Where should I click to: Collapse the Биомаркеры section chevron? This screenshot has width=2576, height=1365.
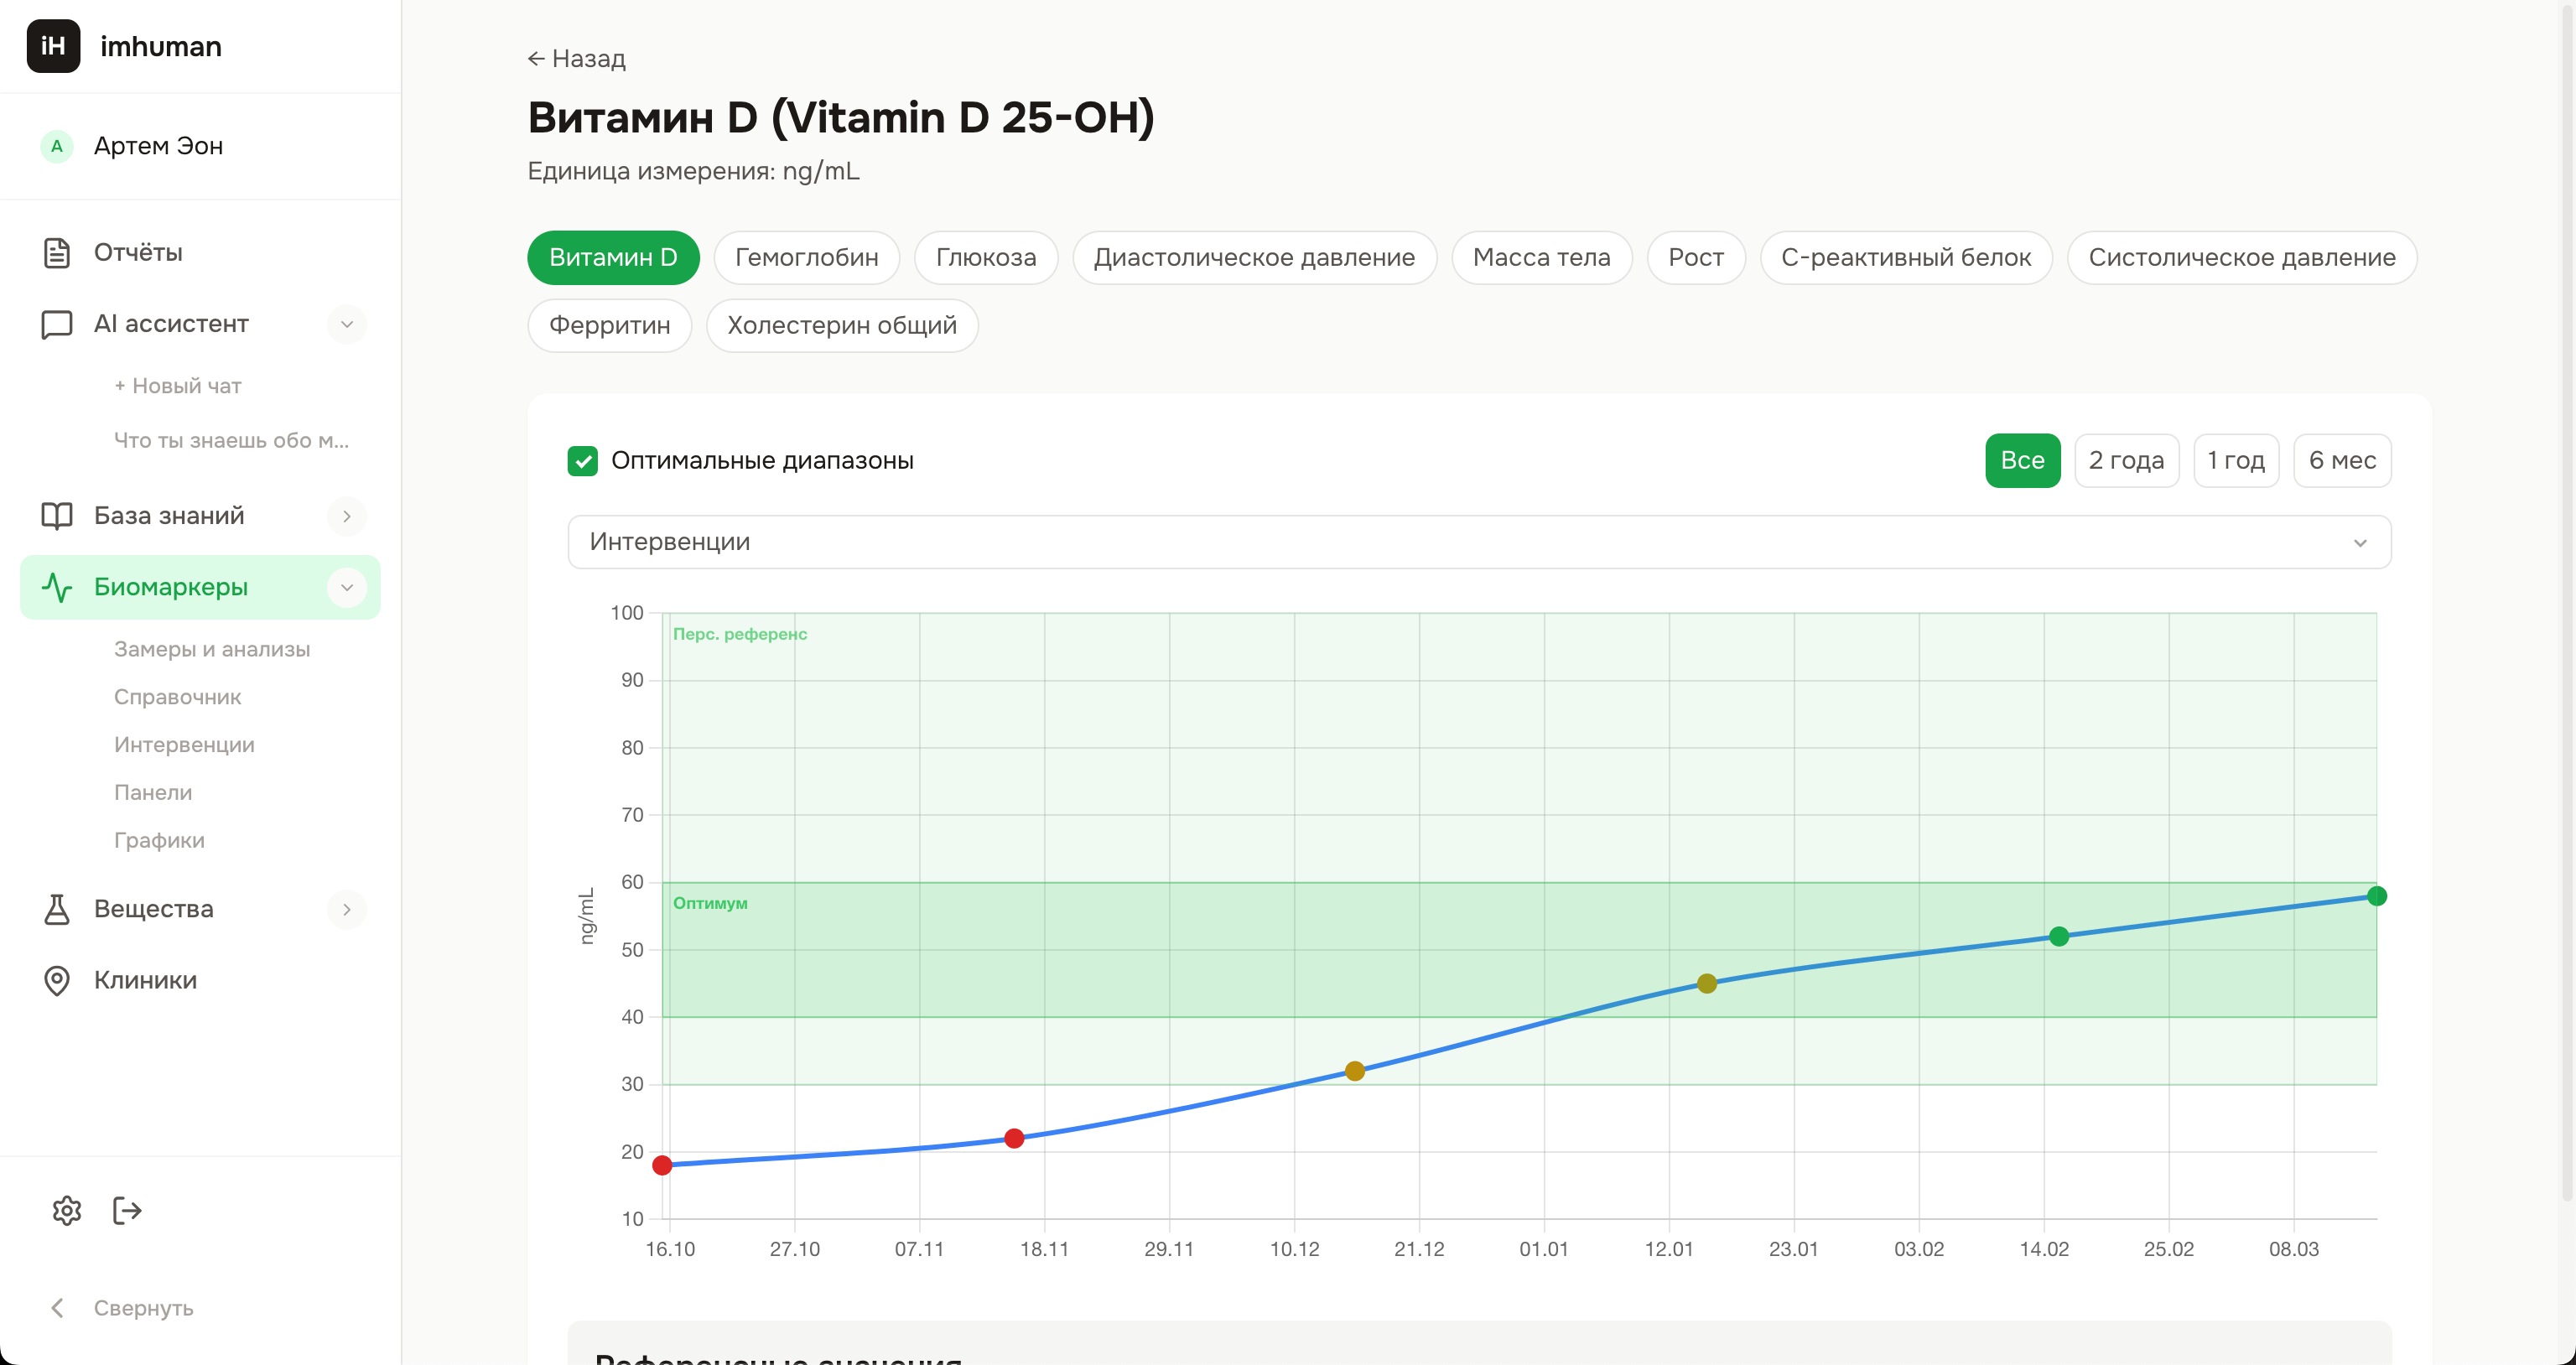[x=347, y=587]
